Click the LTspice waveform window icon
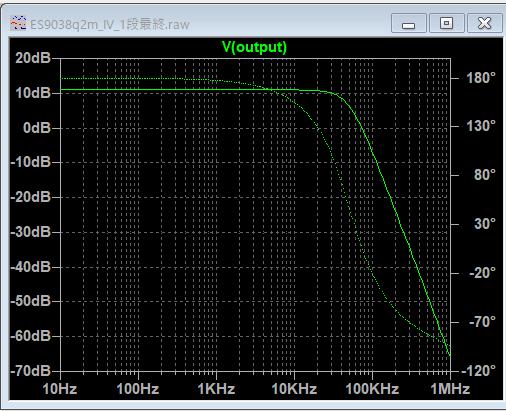506x411 pixels. [18, 23]
